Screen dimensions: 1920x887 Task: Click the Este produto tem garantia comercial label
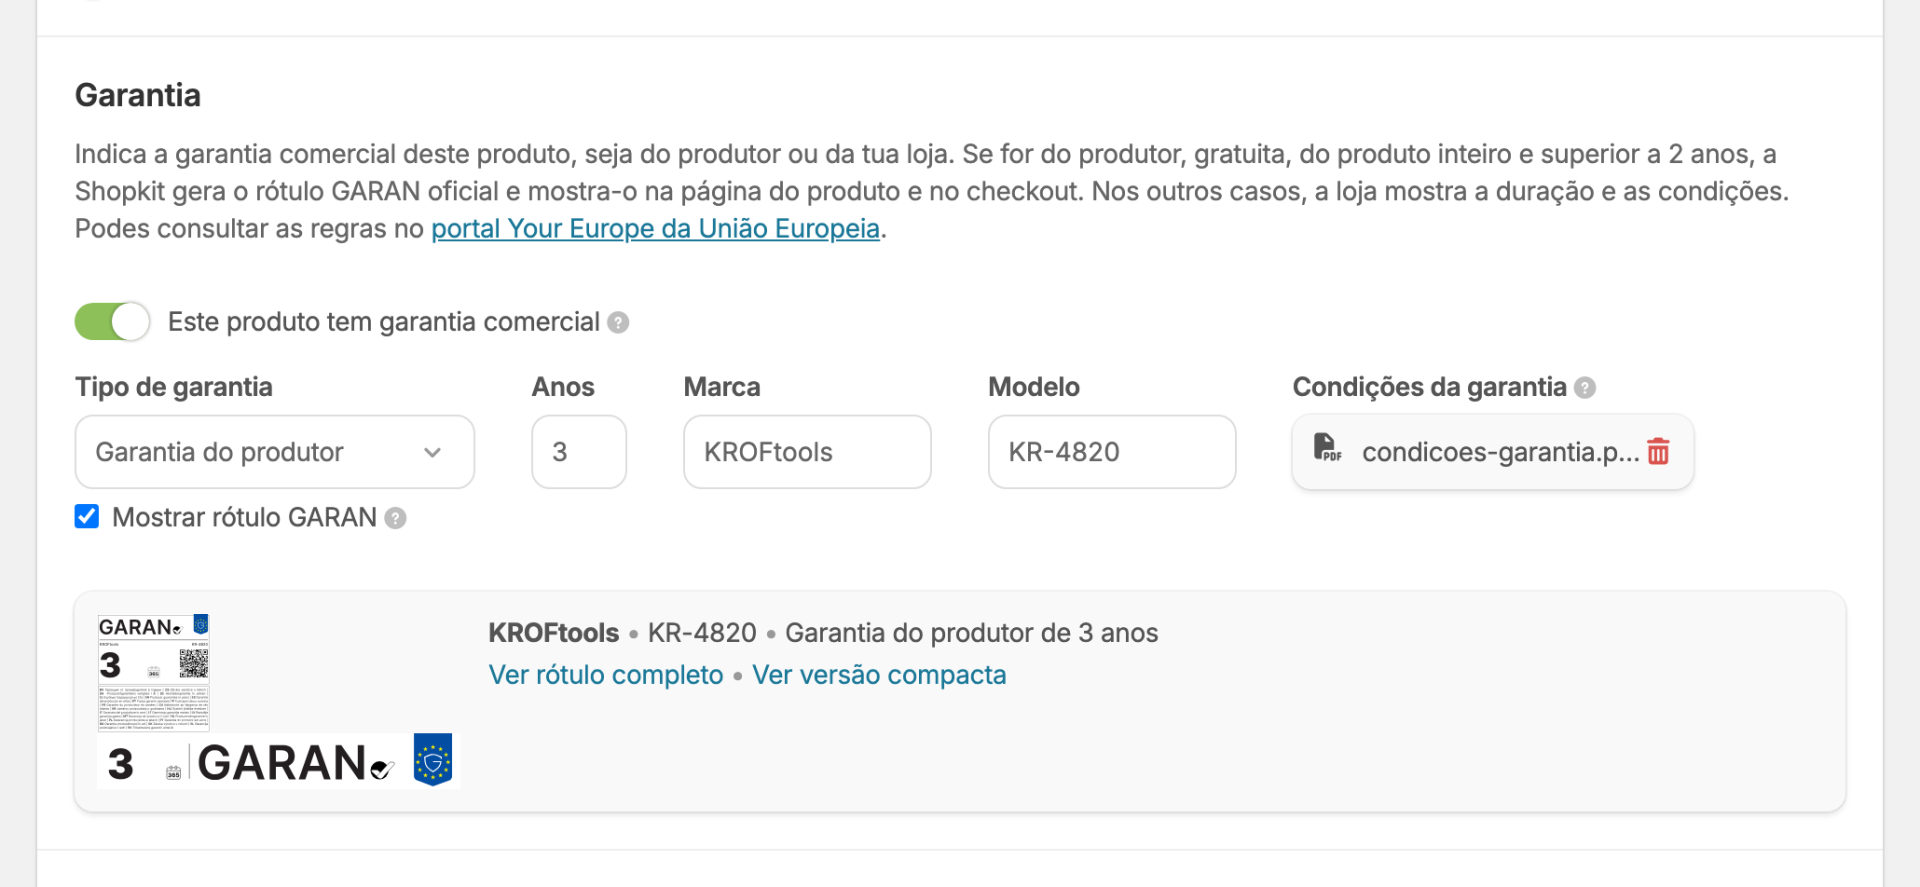384,322
